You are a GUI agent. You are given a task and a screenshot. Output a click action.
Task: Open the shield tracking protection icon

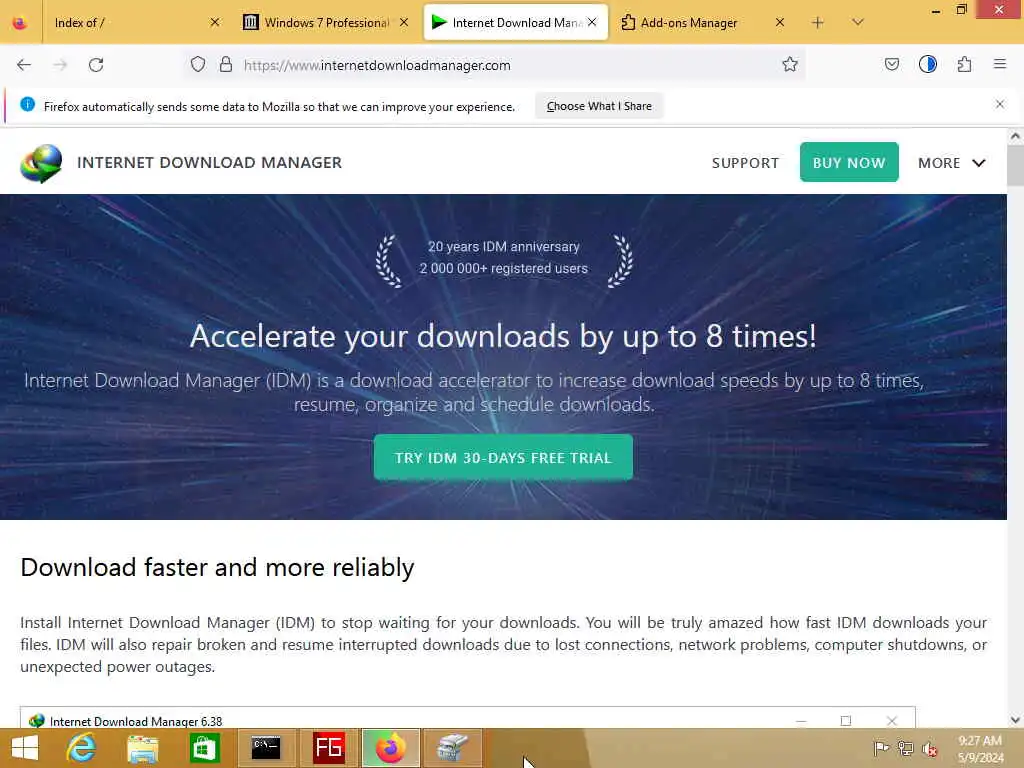[198, 64]
